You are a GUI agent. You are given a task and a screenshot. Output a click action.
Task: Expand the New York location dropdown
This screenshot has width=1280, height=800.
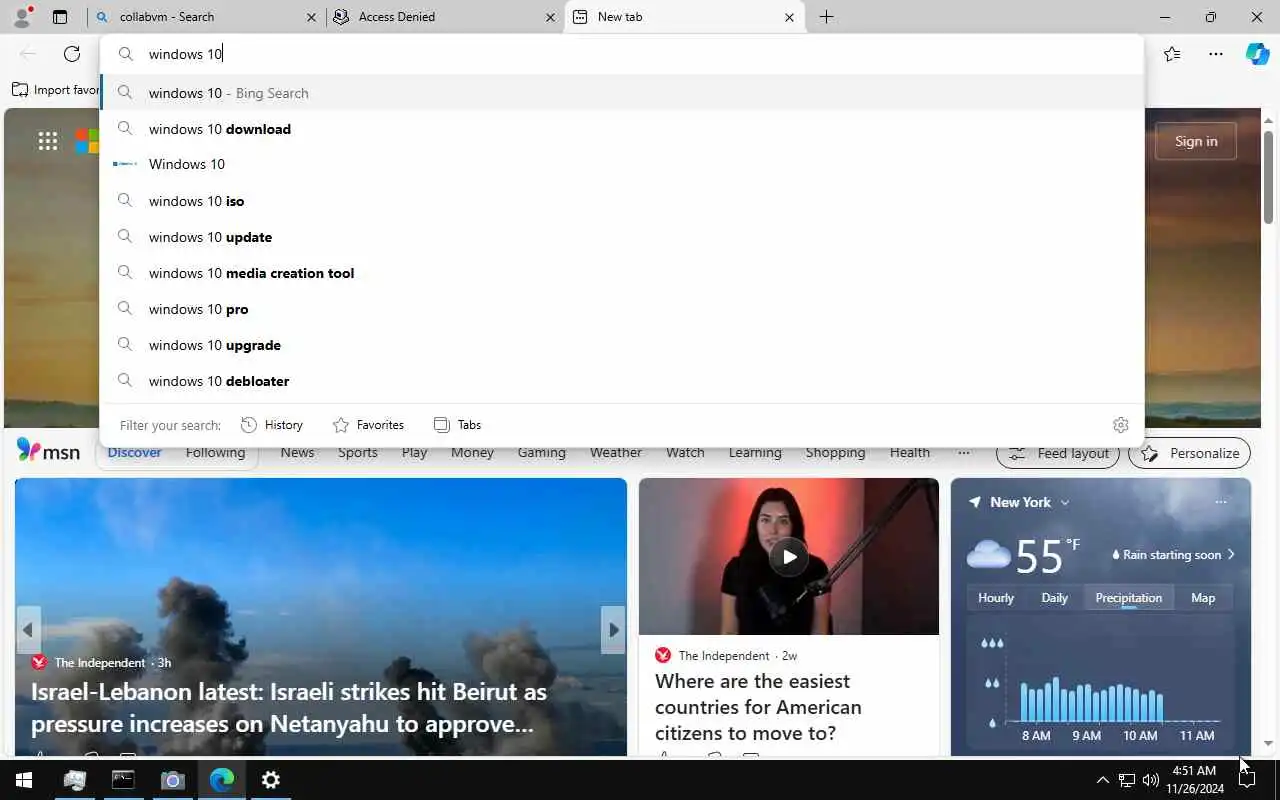click(1064, 502)
